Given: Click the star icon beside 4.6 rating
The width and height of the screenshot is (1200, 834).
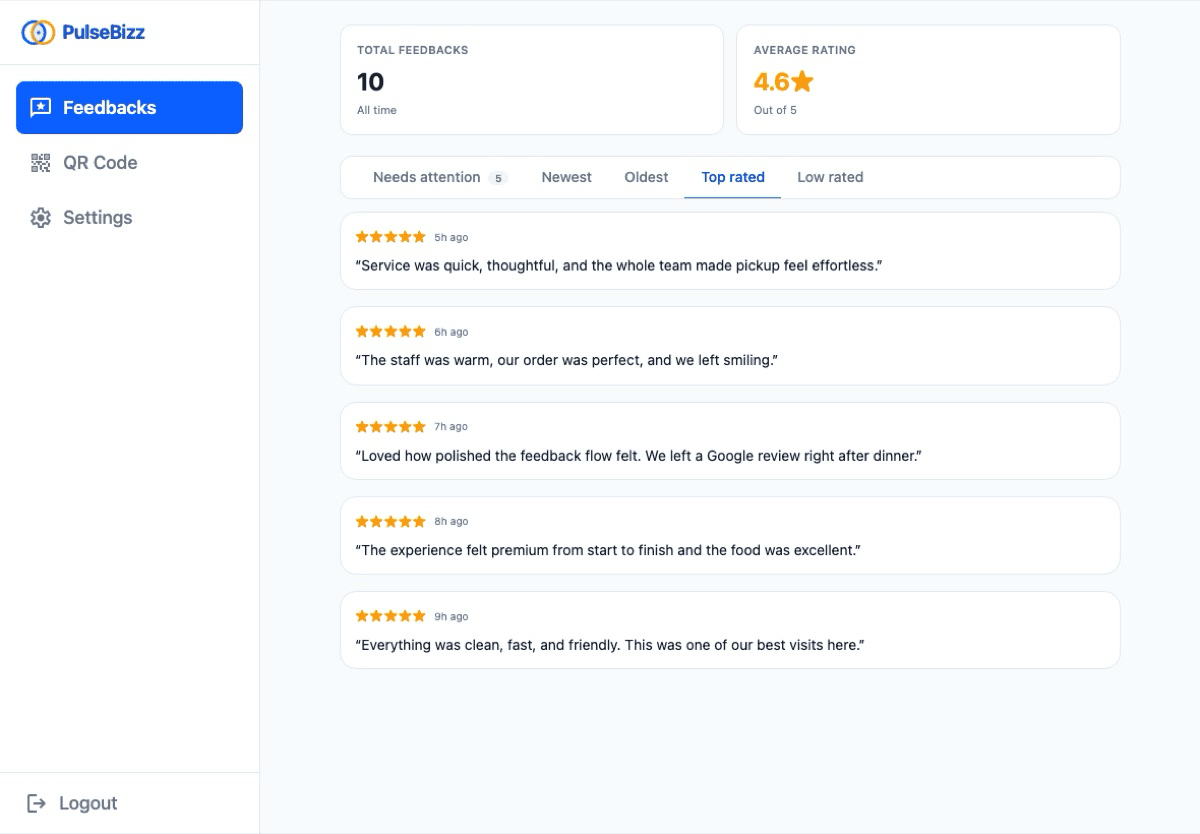Looking at the screenshot, I should pos(802,81).
